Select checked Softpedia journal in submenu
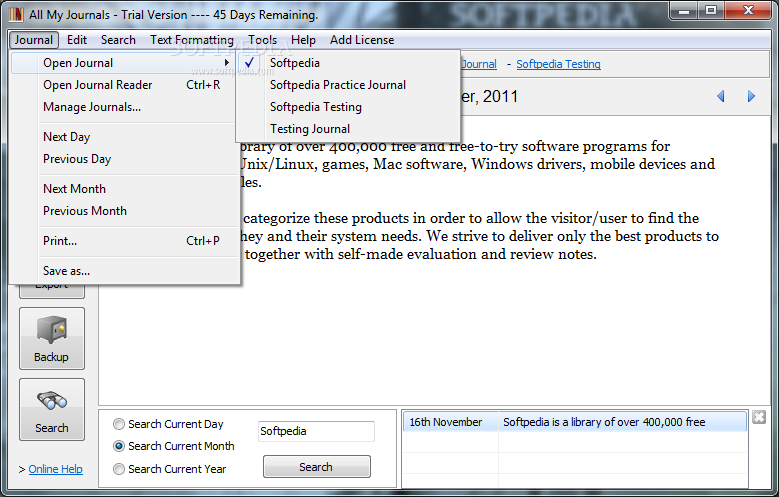Screen dimensions: 779x497 pos(348,63)
